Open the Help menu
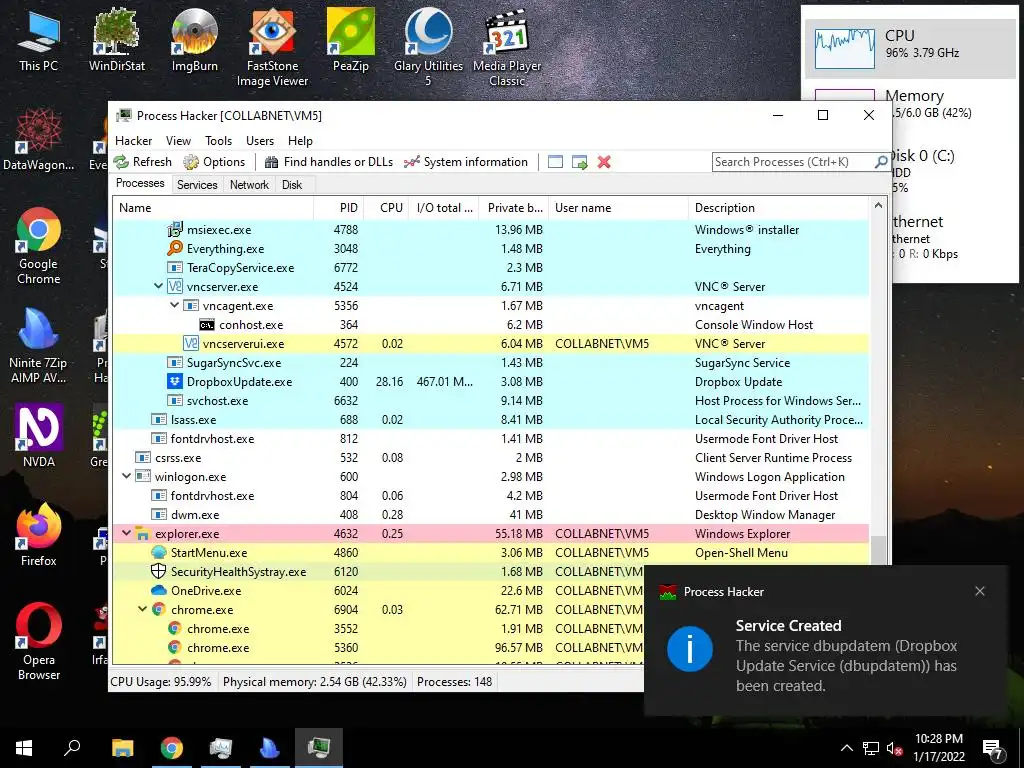The height and width of the screenshot is (768, 1024). pos(300,141)
